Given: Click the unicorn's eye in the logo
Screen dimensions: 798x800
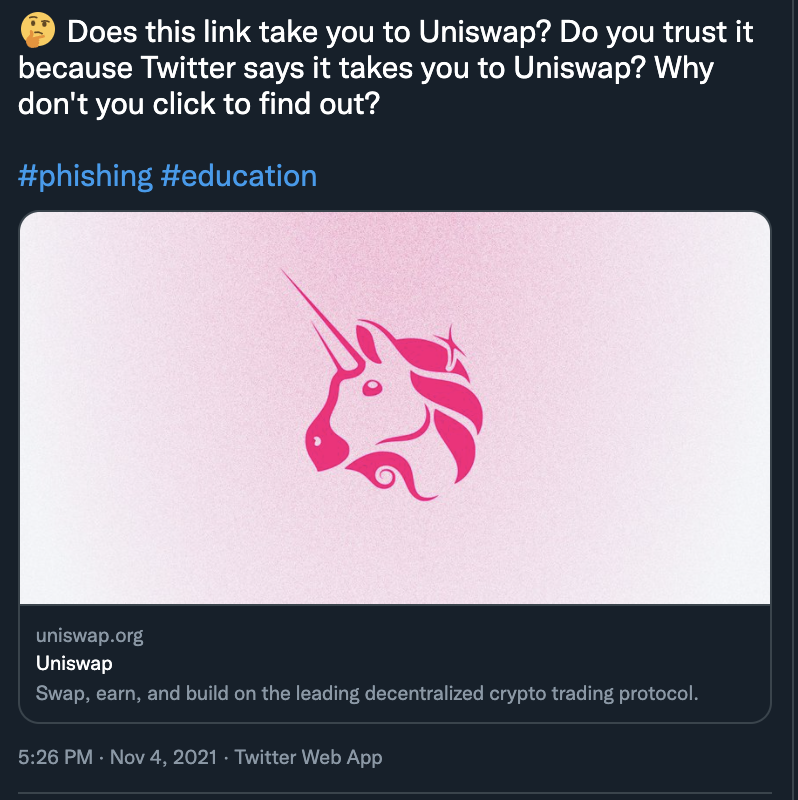Looking at the screenshot, I should coord(372,388).
